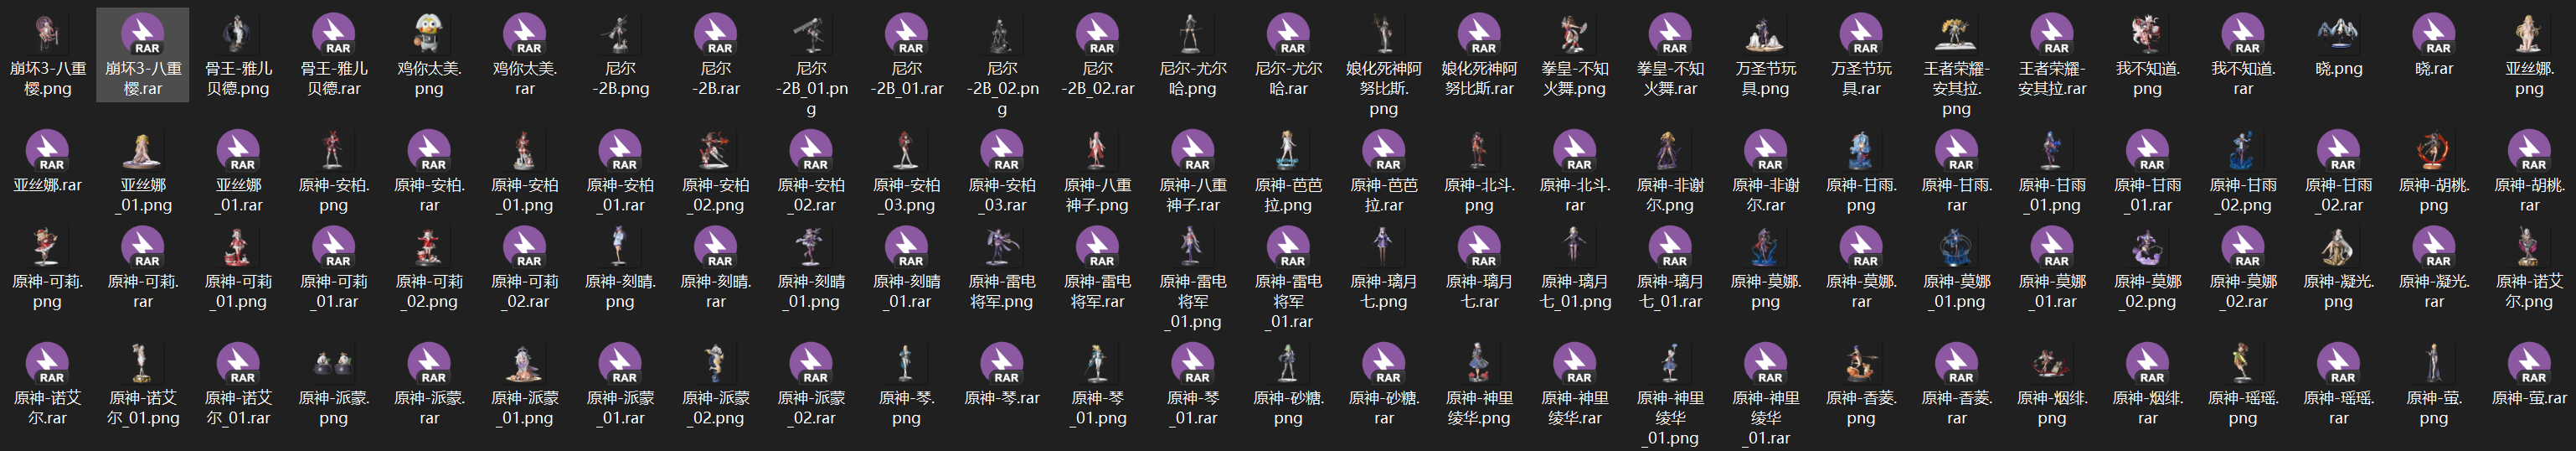This screenshot has height=451, width=2576.
Task: Select the 亚丝娜.rar archive icon
Action: point(48,151)
